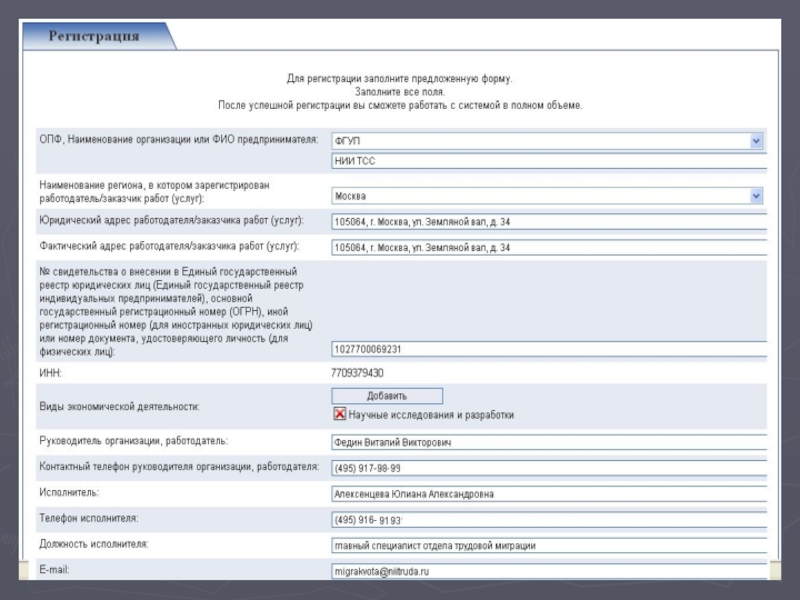The image size is (800, 600).
Task: Click the Алексенцева Юлиана Александровна field
Action: pos(549,494)
